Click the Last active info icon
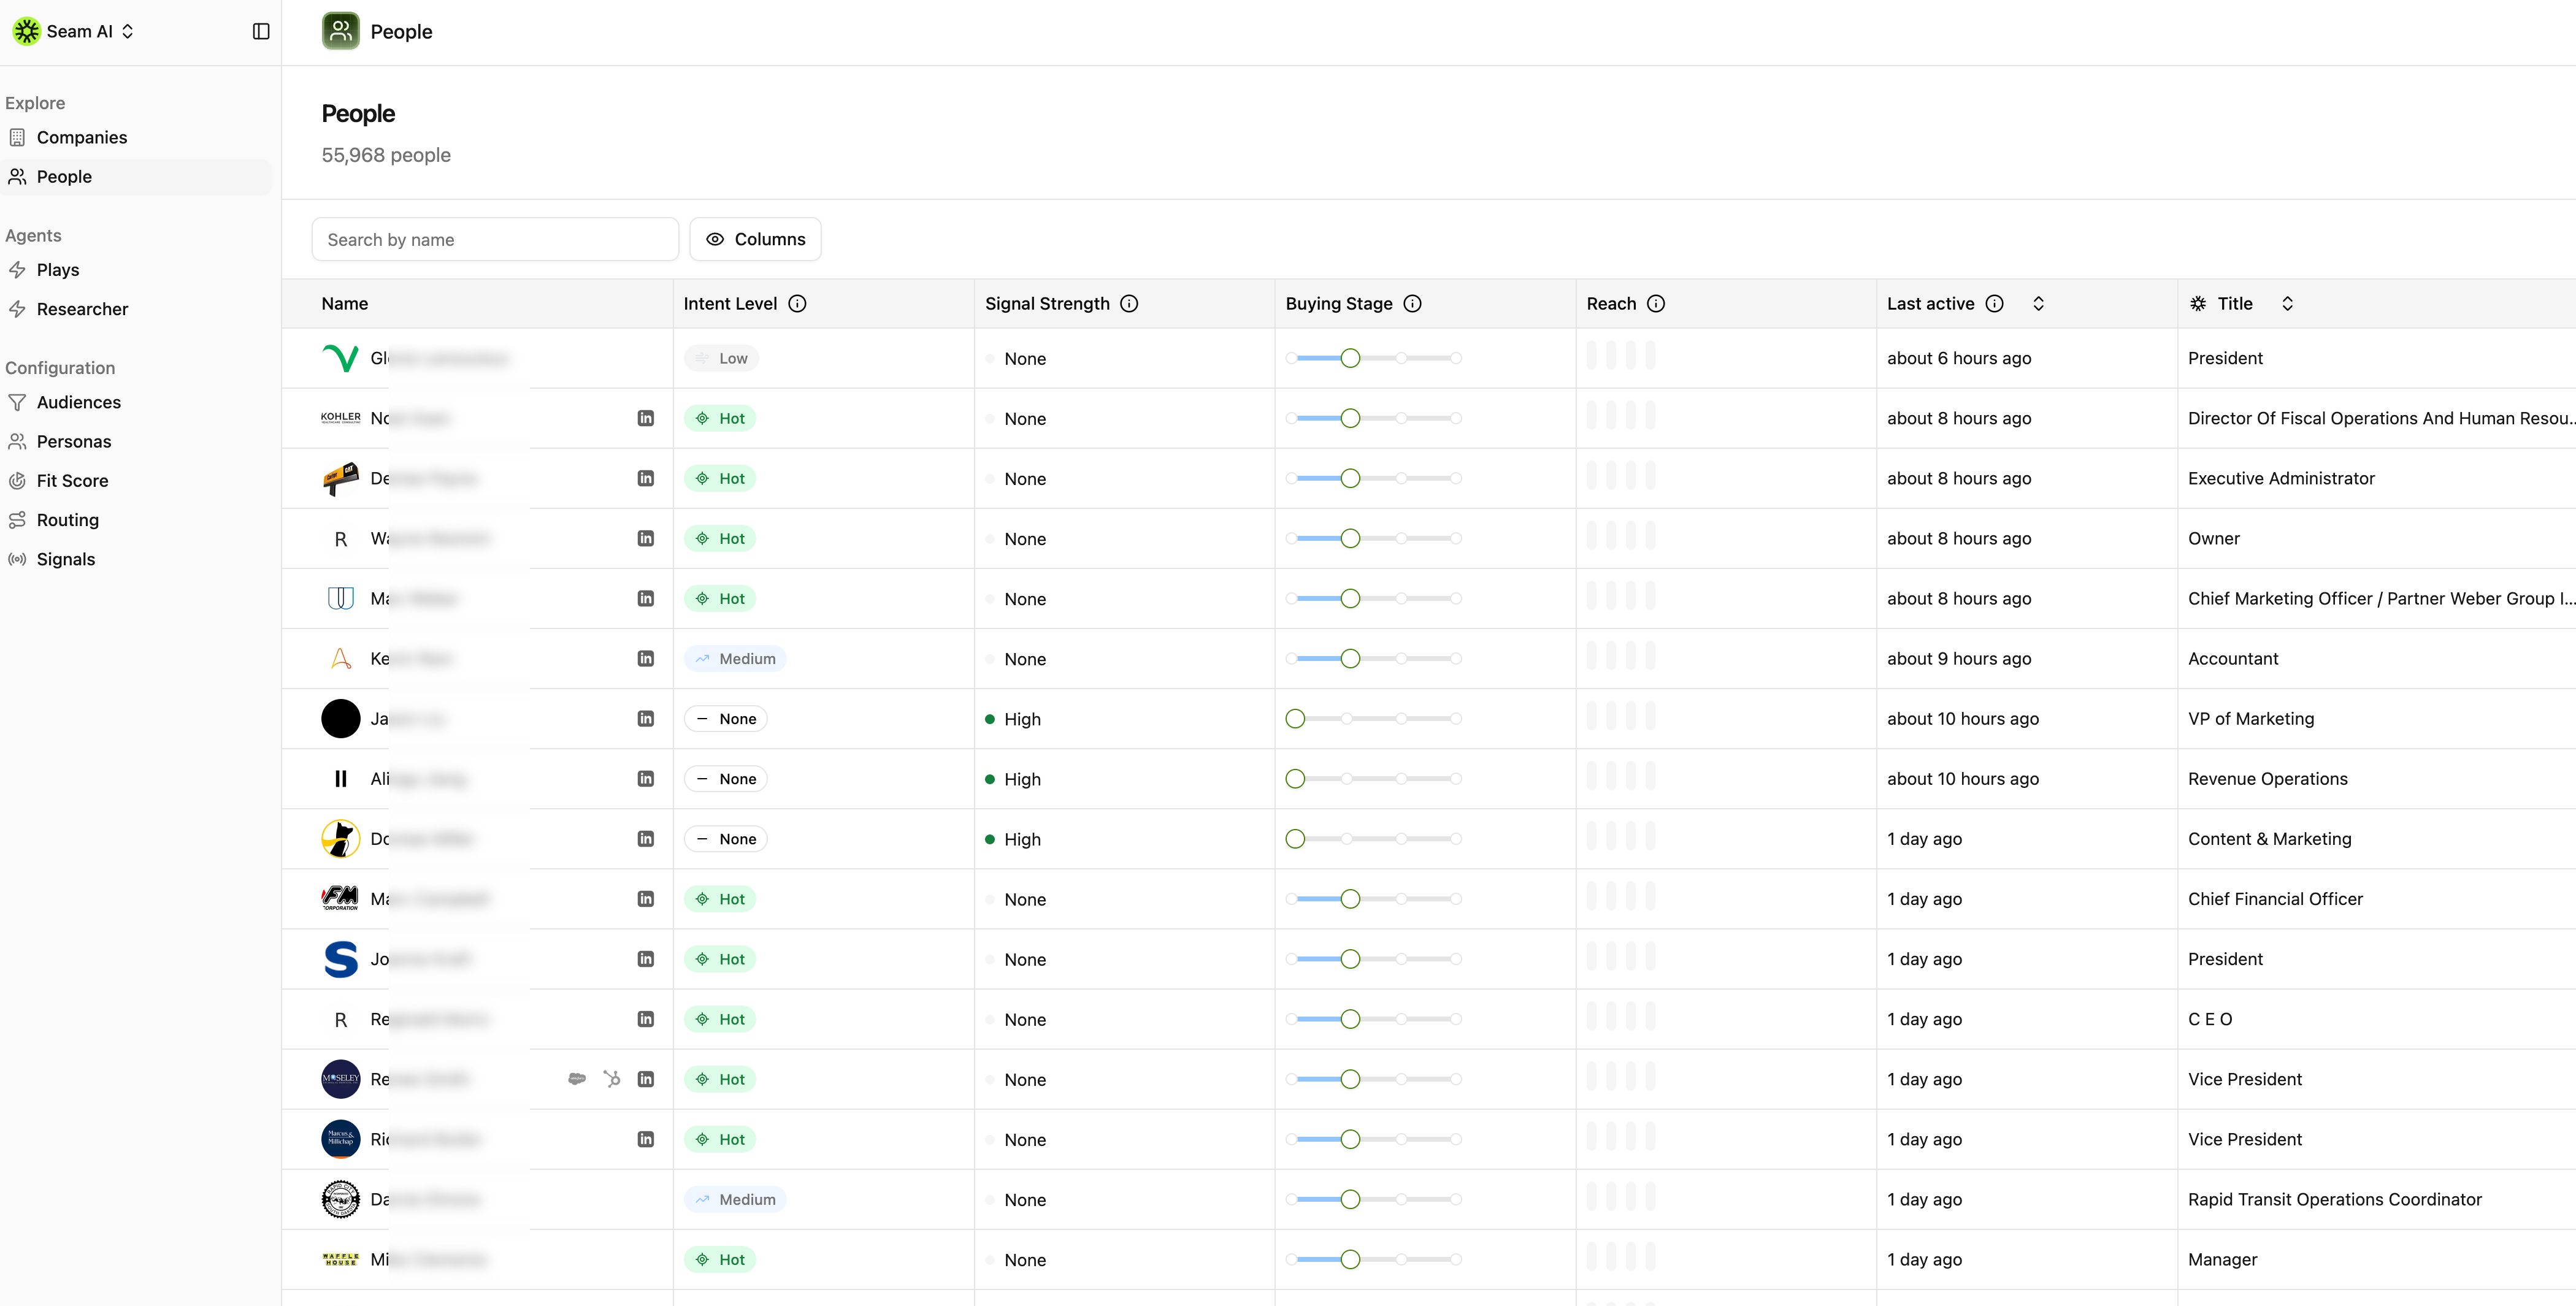 pyautogui.click(x=1994, y=303)
